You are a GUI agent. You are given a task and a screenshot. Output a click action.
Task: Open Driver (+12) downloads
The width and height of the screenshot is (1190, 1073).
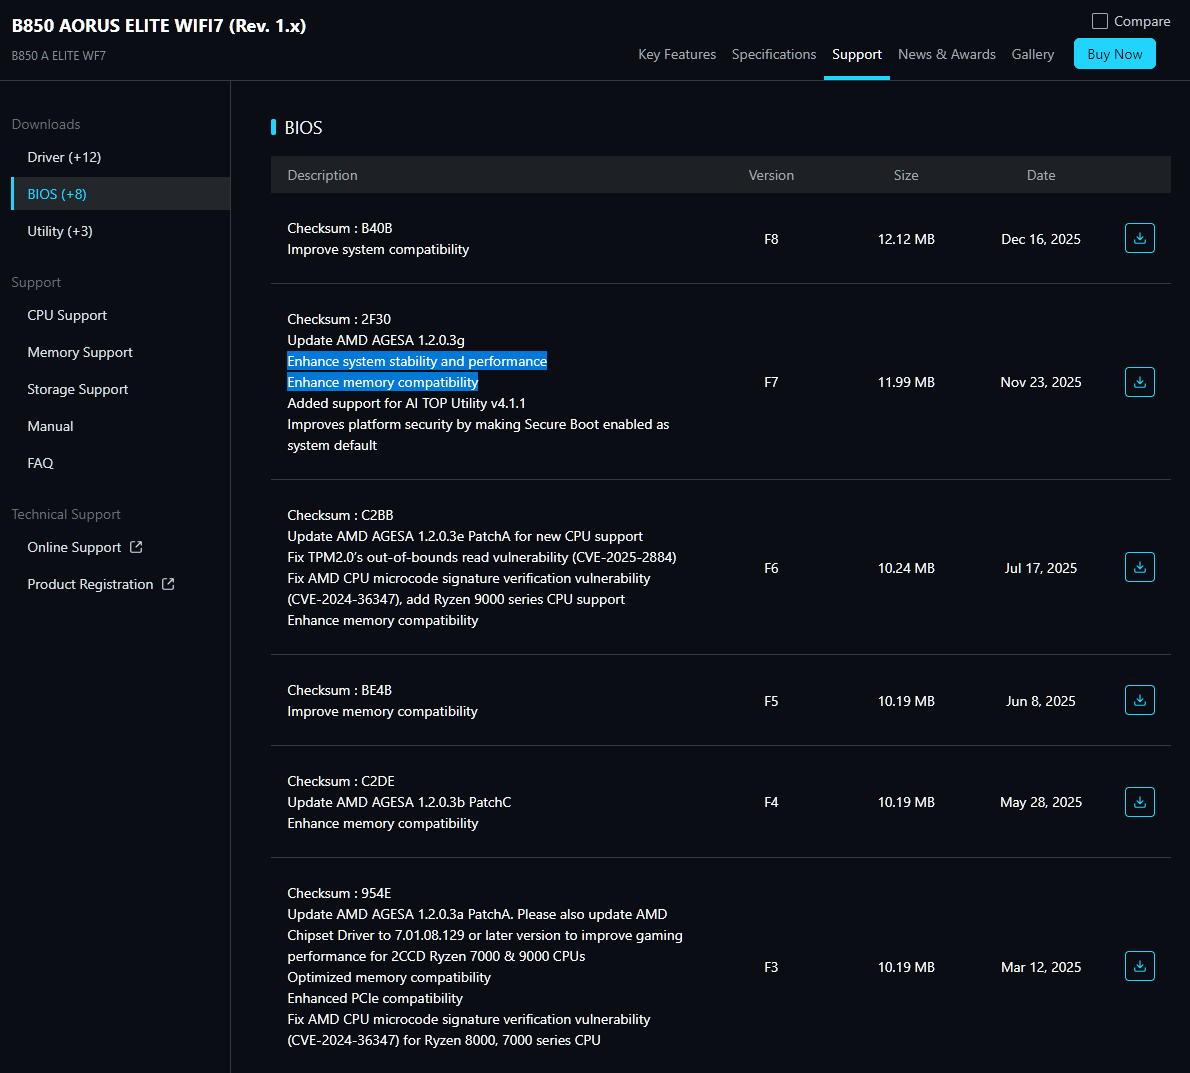(x=65, y=157)
